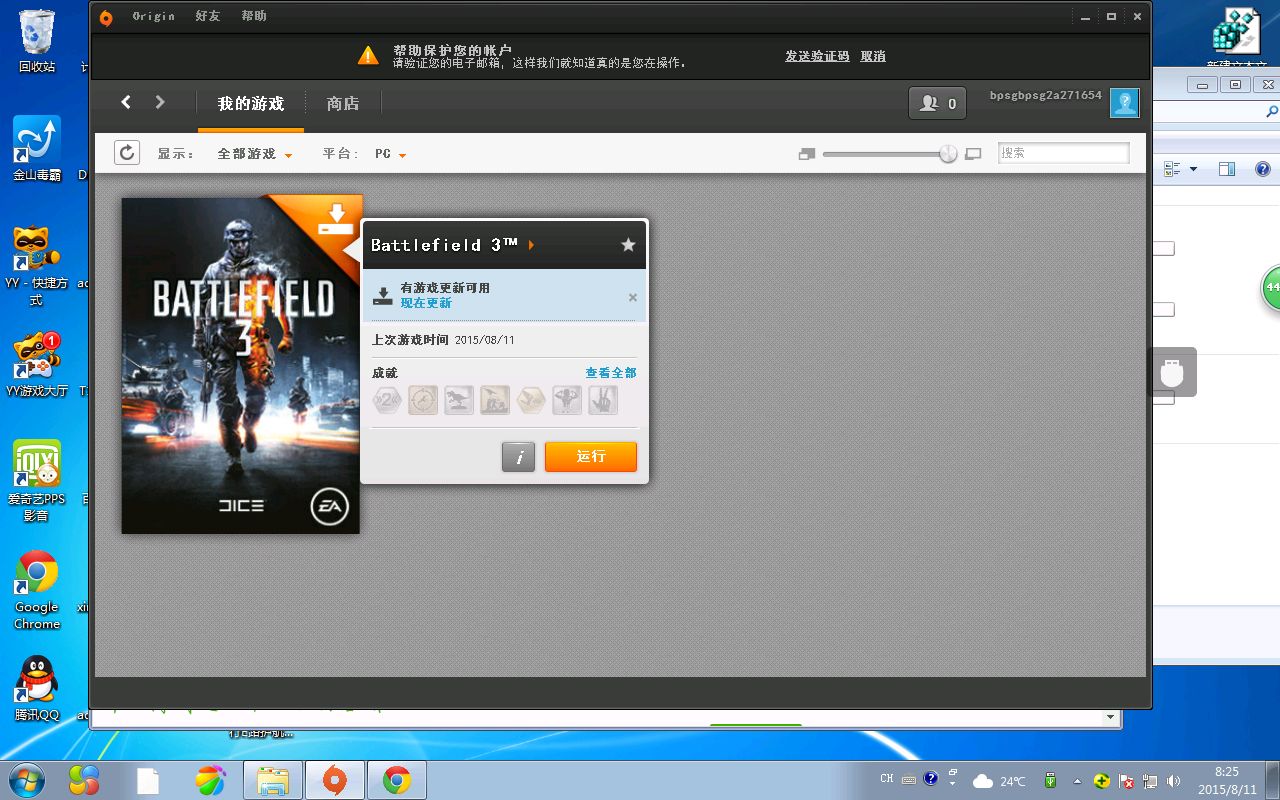This screenshot has height=800, width=1280.
Task: Open the friends list button showing 0
Action: tap(937, 103)
